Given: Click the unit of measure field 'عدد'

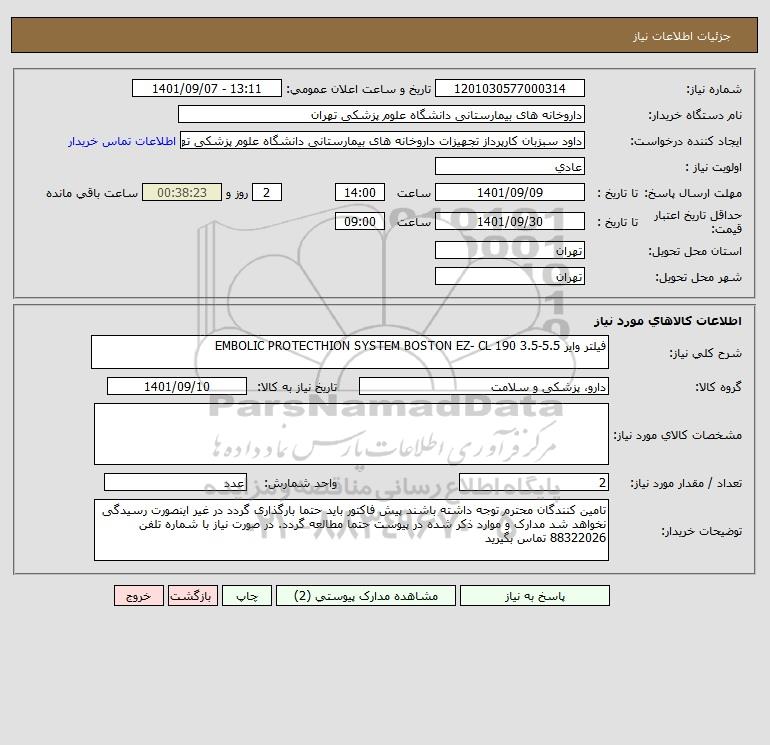Looking at the screenshot, I should (175, 483).
